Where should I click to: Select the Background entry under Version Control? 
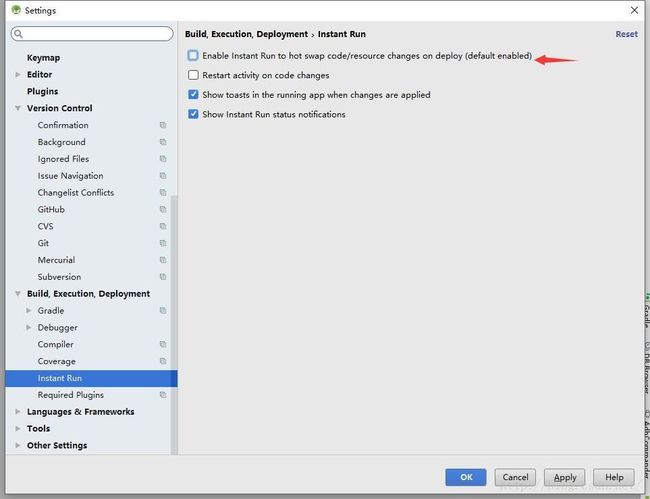[61, 142]
